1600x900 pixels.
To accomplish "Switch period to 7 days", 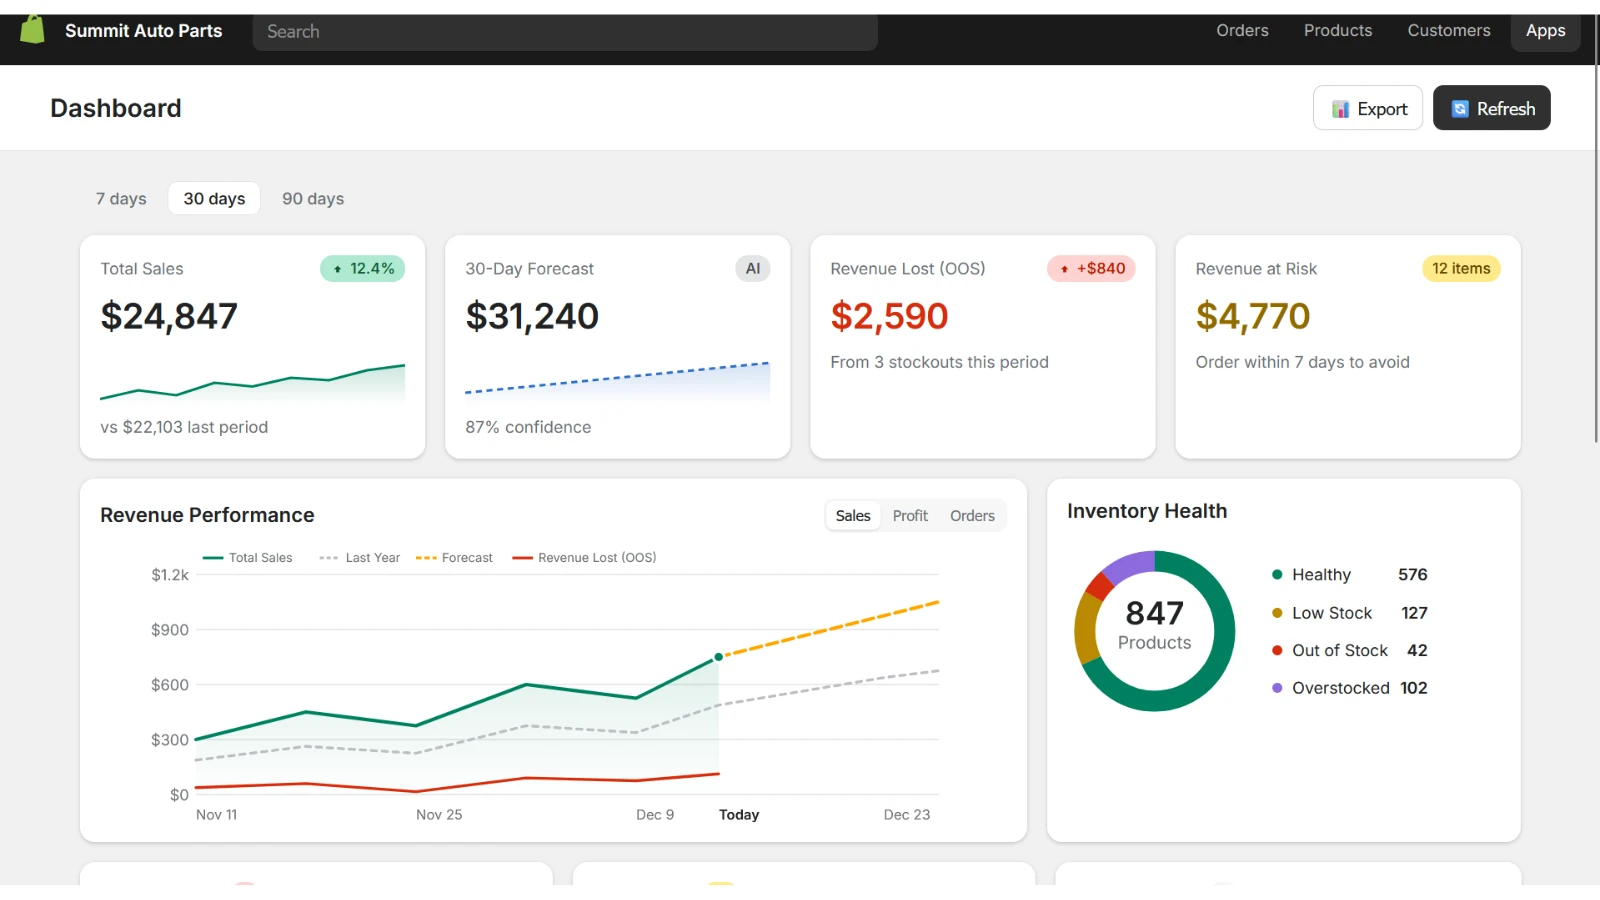I will [121, 198].
